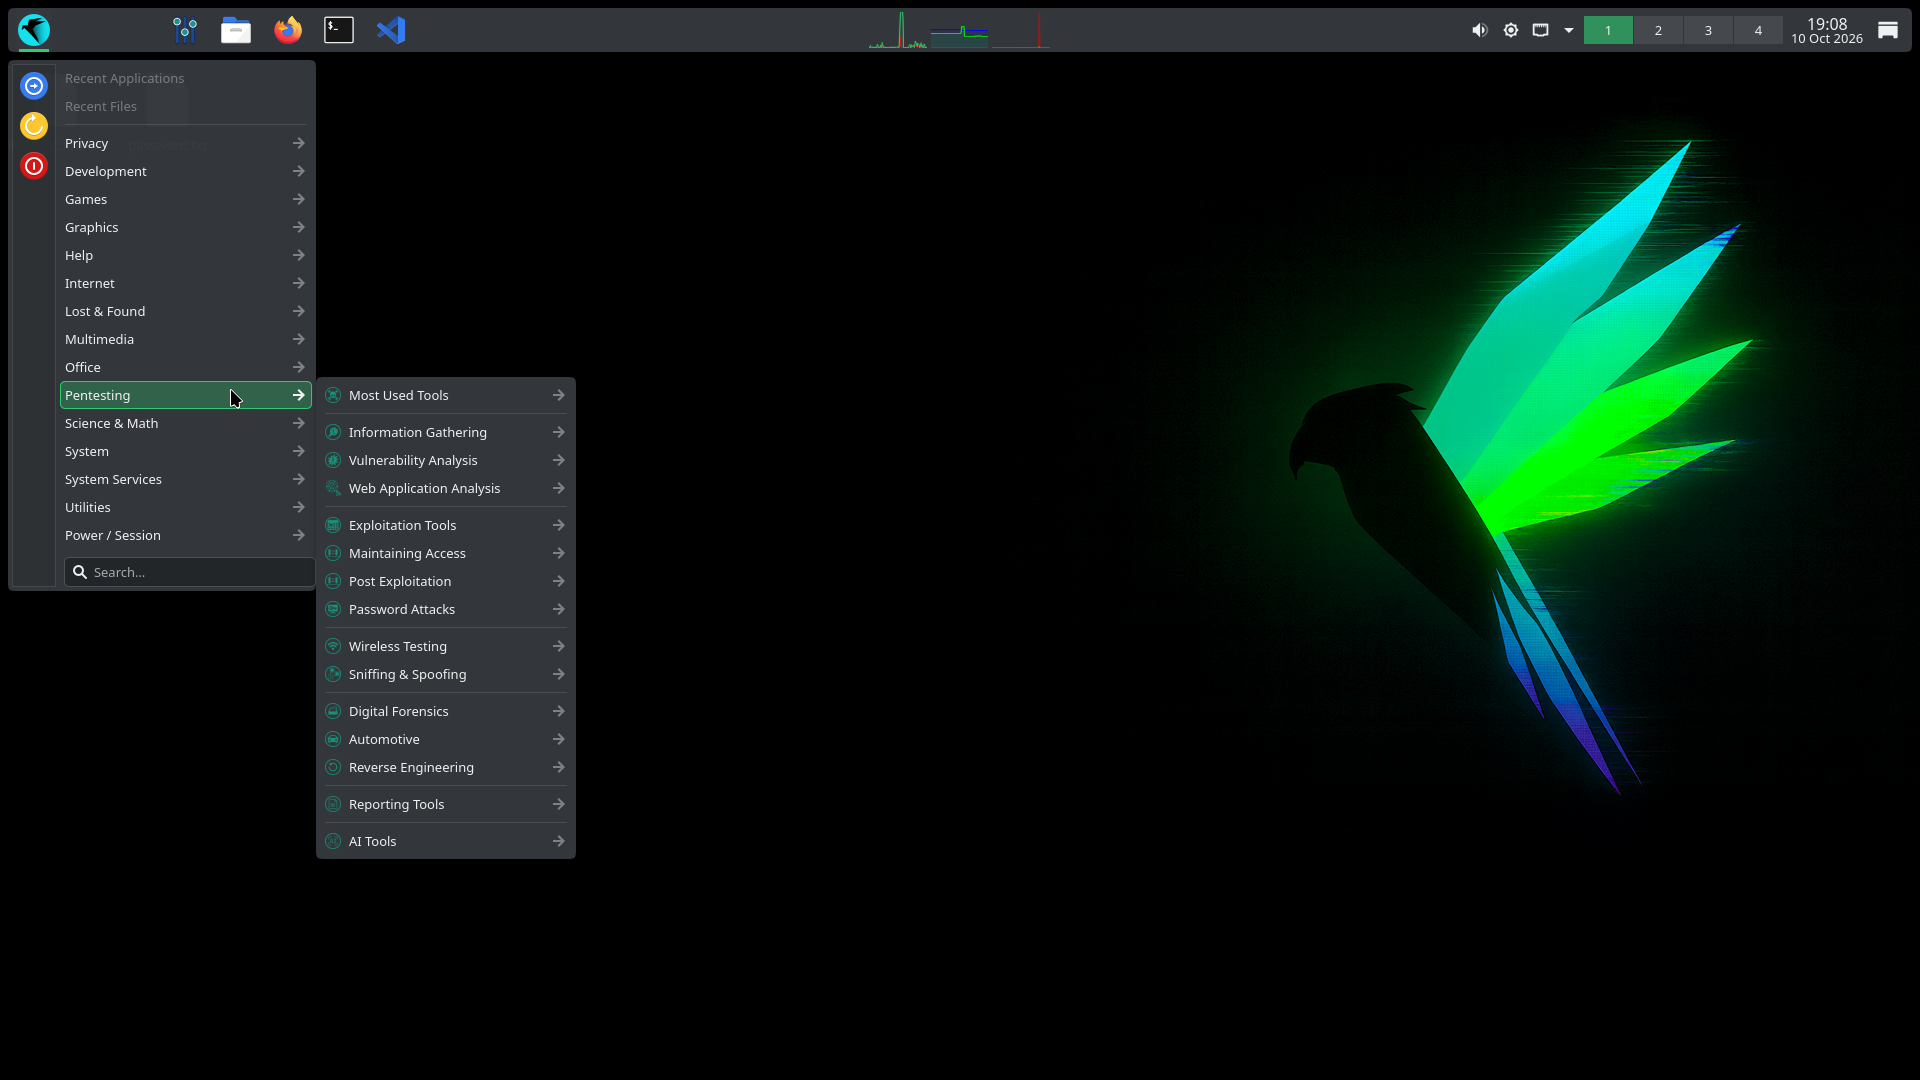Image resolution: width=1920 pixels, height=1080 pixels.
Task: Open the volume speaker tray icon
Action: pos(1480,30)
